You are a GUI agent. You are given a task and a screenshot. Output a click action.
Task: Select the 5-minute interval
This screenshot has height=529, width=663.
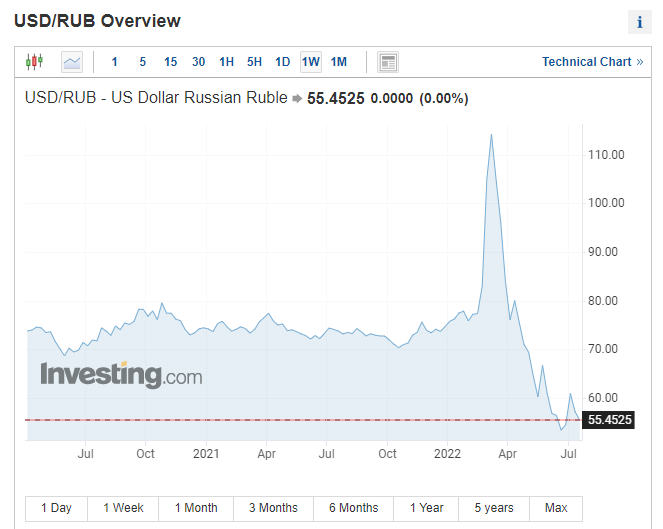point(142,62)
